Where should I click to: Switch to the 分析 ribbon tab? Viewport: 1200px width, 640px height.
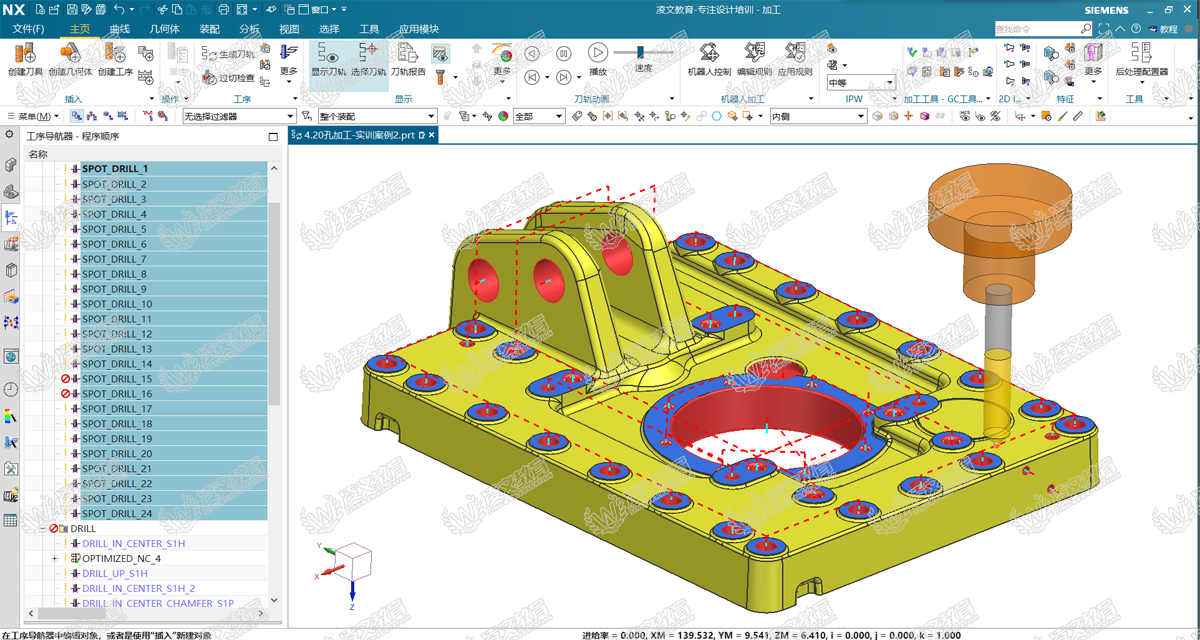(x=249, y=29)
